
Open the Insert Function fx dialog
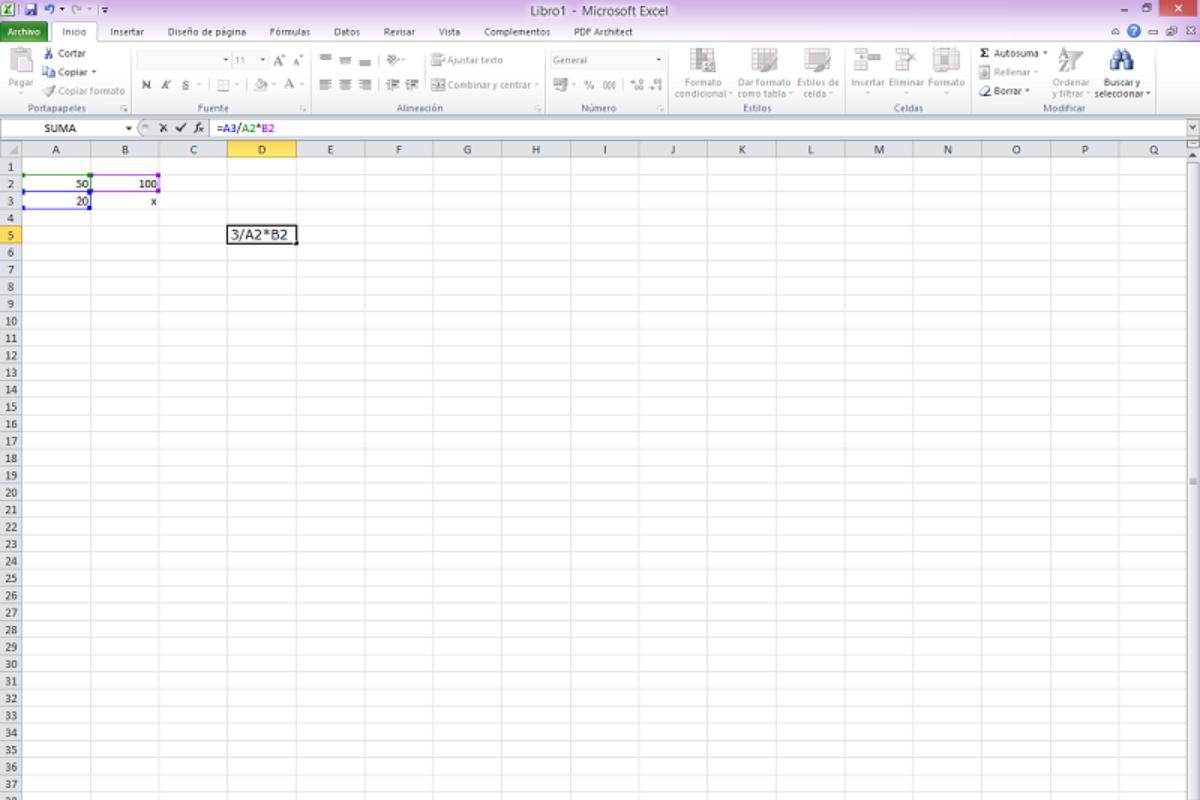pos(199,128)
